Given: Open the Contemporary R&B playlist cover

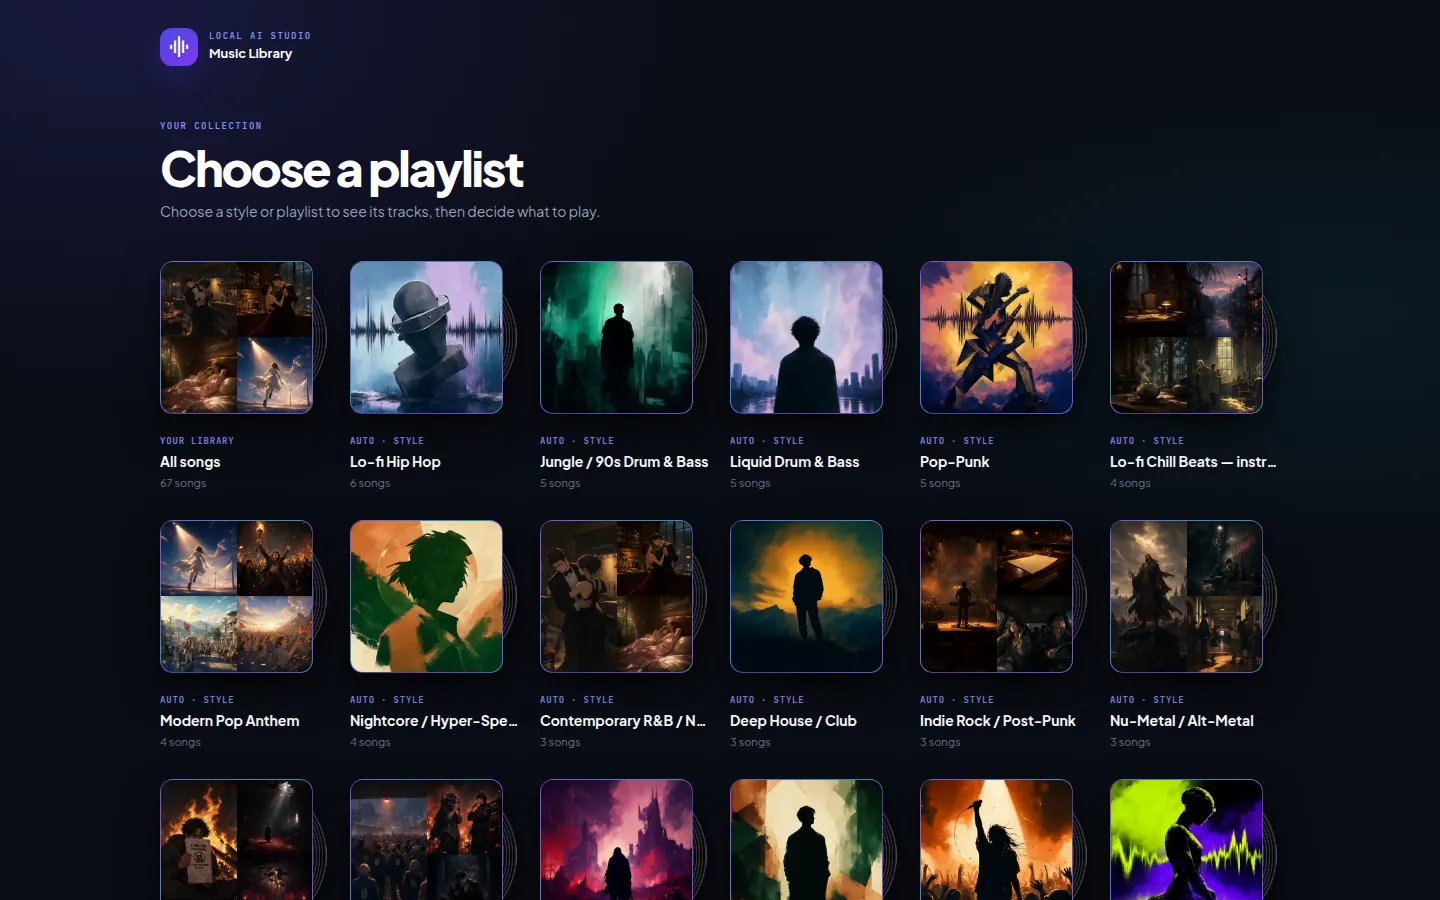Looking at the screenshot, I should 616,596.
